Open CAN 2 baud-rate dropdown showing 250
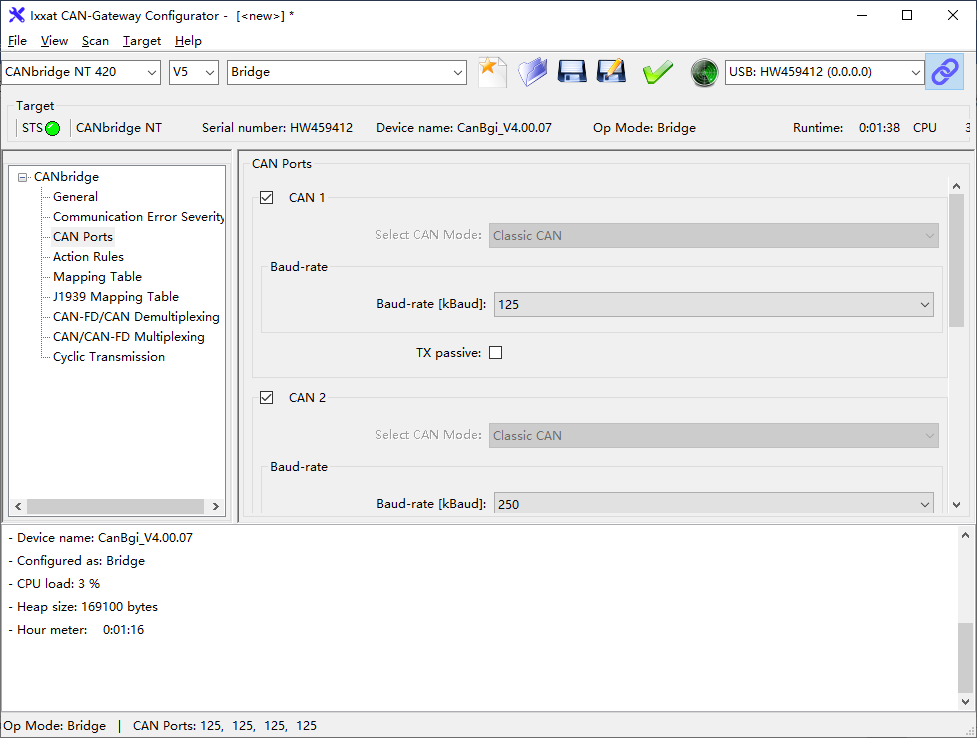The image size is (977, 738). tap(713, 504)
